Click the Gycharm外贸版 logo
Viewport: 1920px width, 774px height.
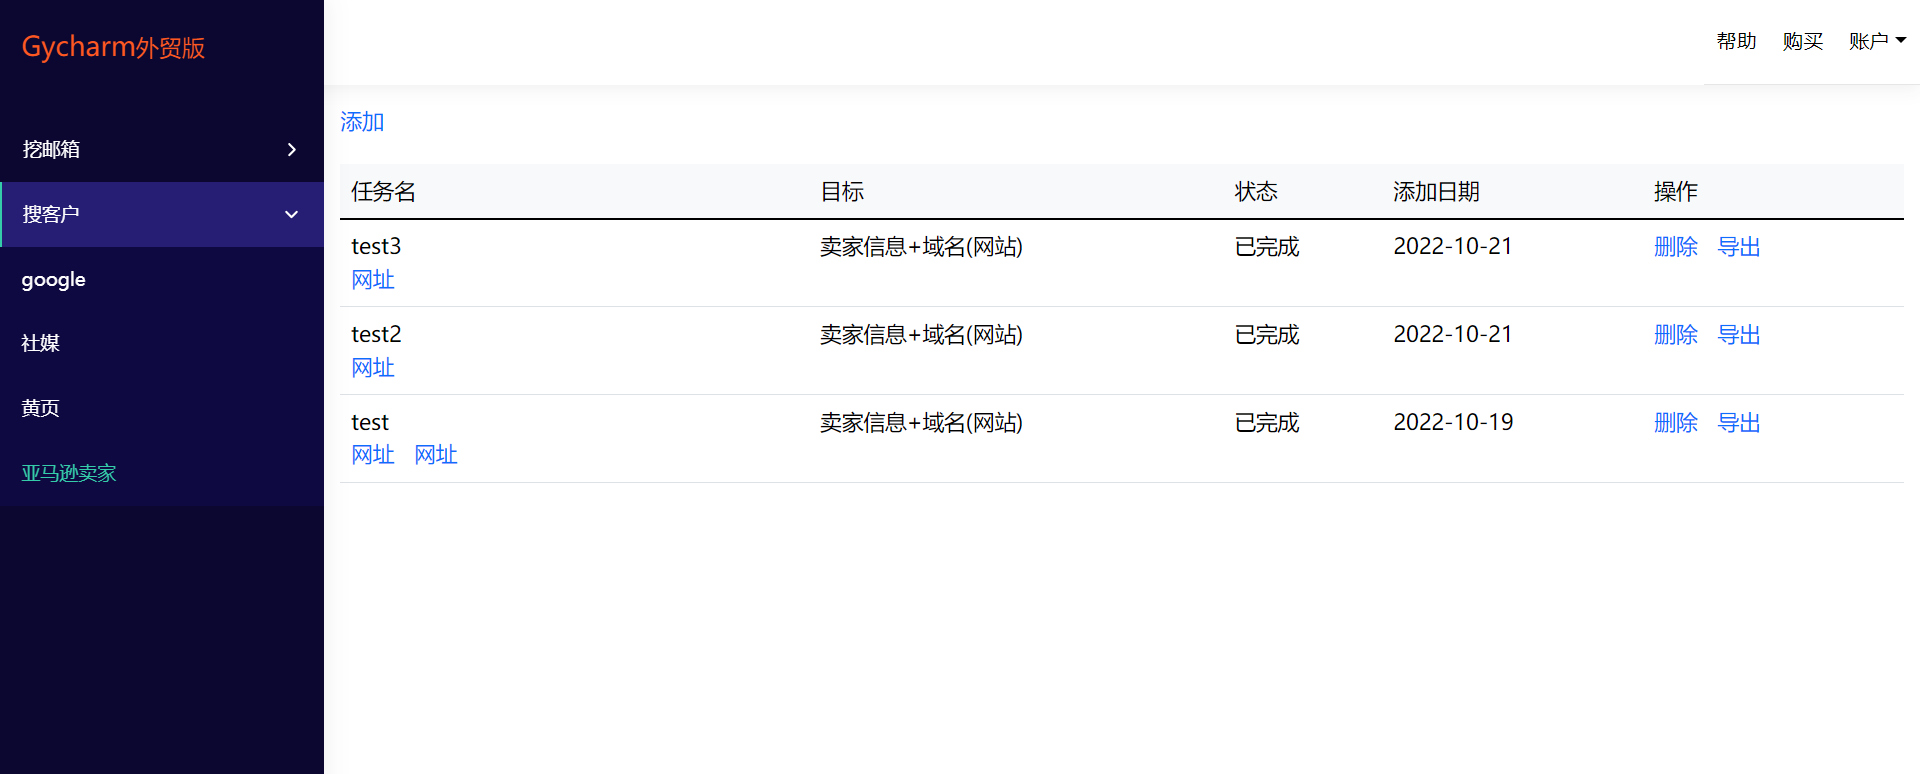tap(113, 47)
